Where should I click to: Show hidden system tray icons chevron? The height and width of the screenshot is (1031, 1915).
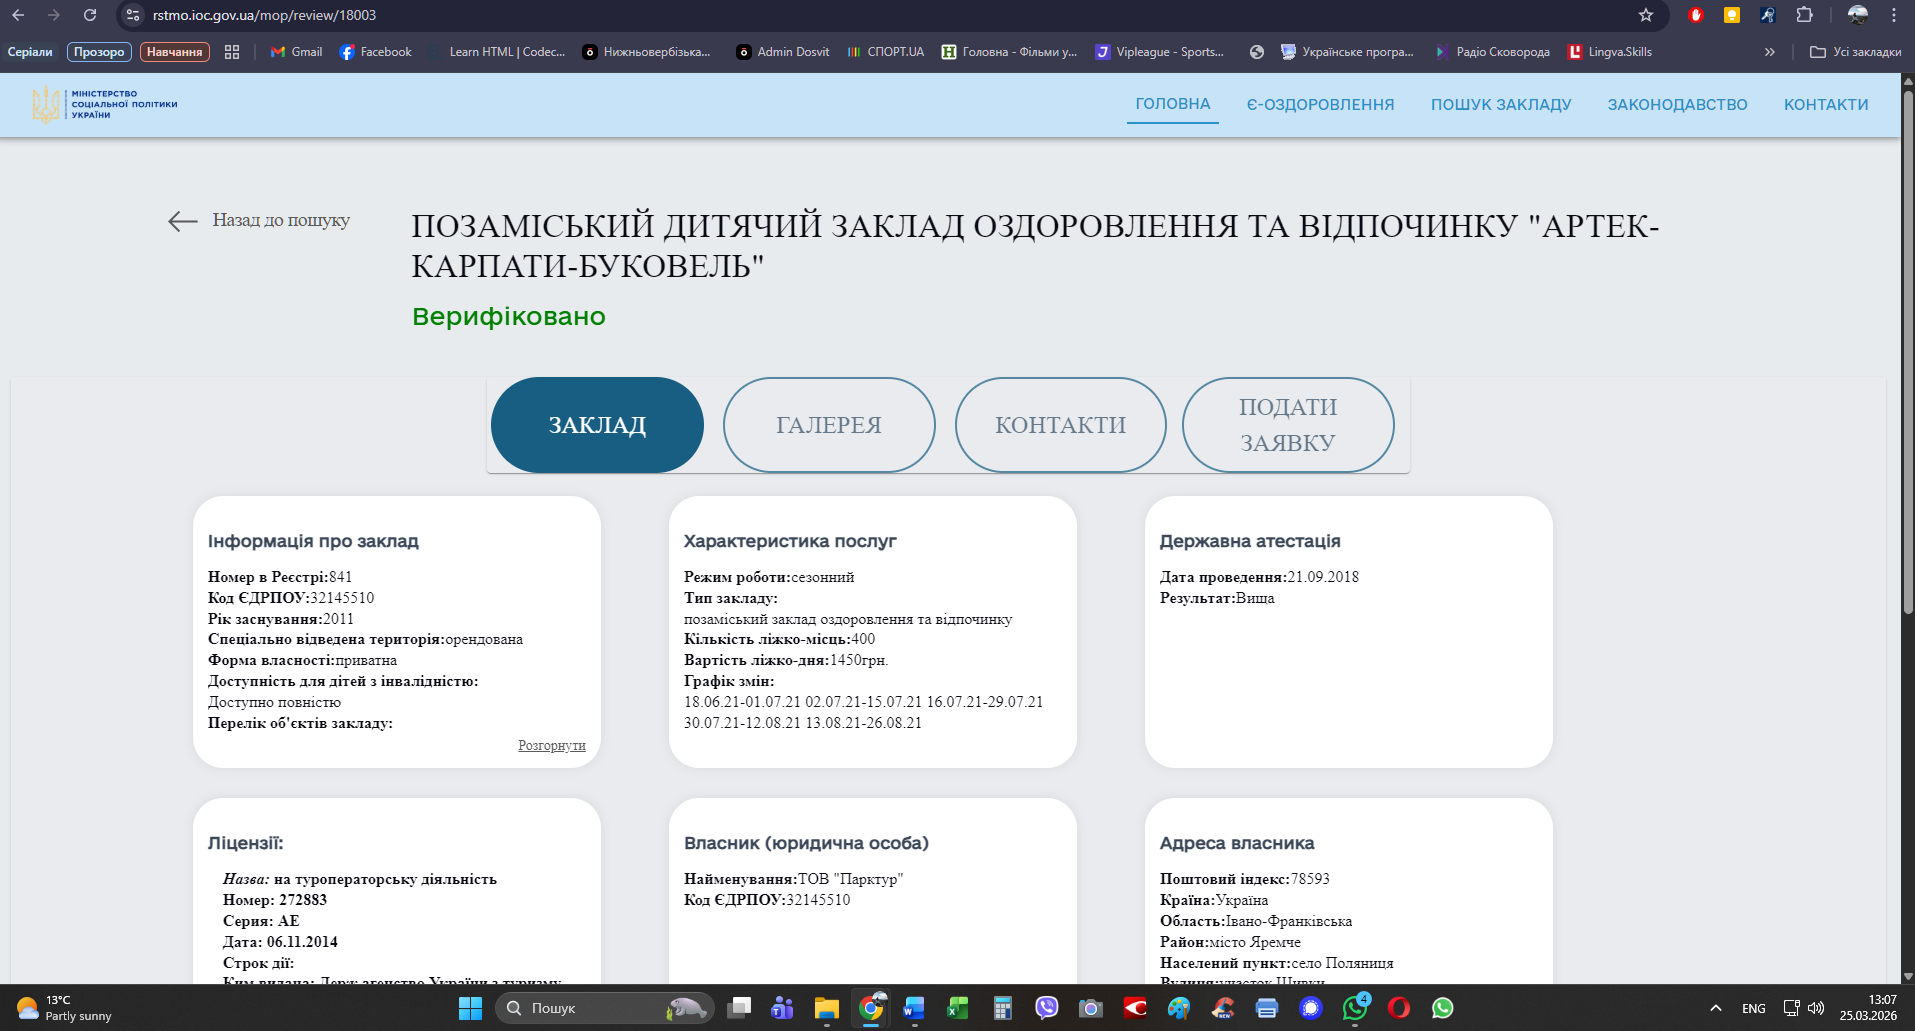click(1715, 1008)
